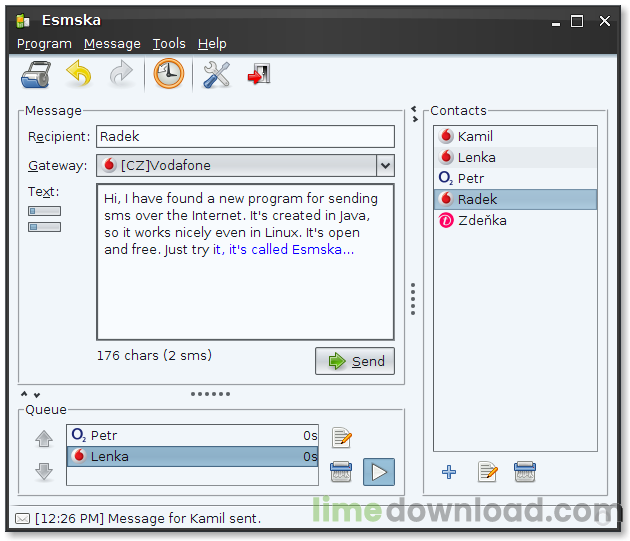Select Petr message in the Queue
Image resolution: width=630 pixels, height=541 pixels.
click(x=192, y=436)
